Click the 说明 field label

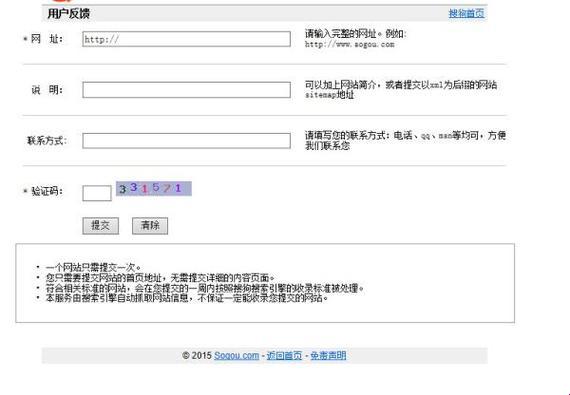coord(47,90)
